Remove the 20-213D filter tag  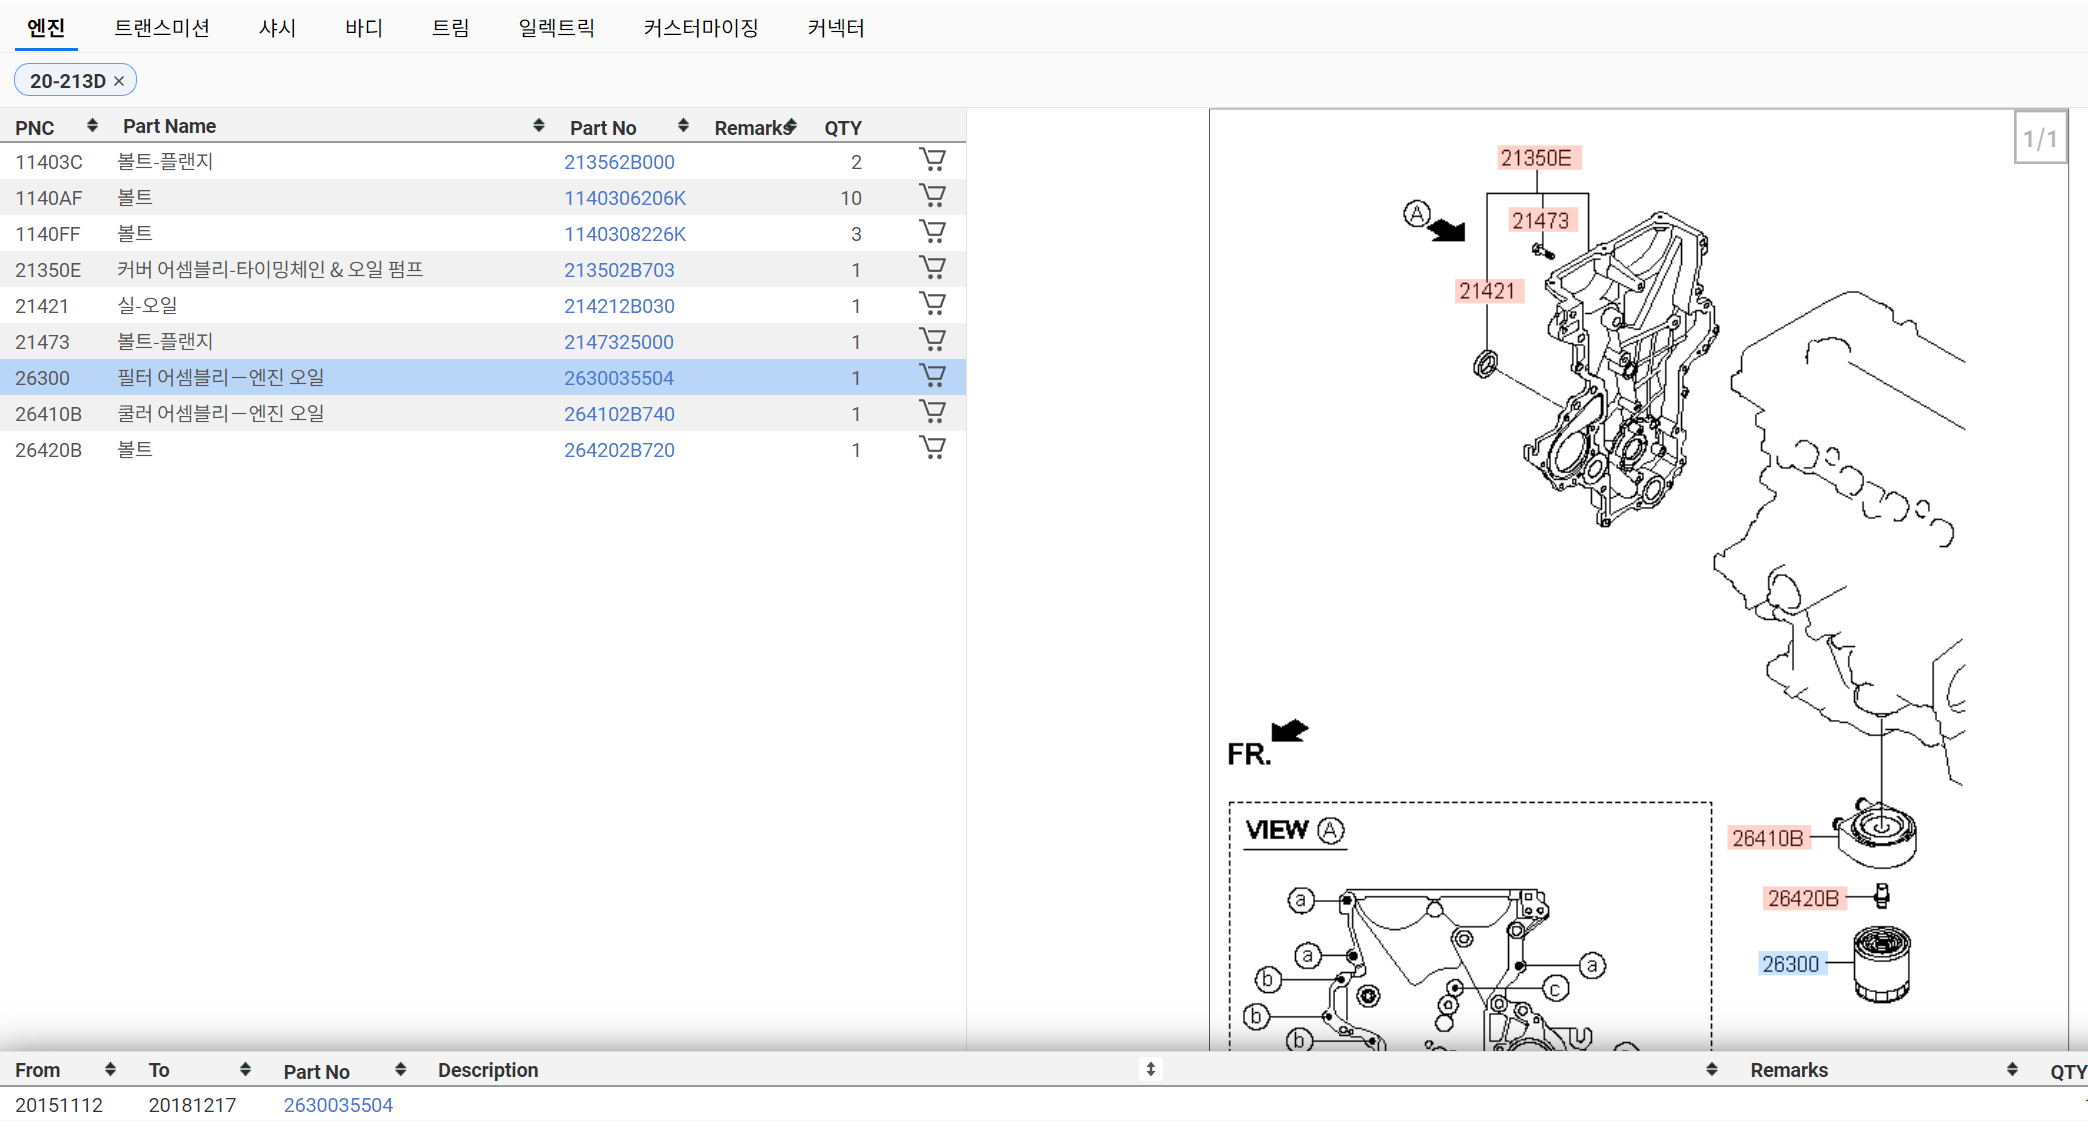[x=119, y=81]
